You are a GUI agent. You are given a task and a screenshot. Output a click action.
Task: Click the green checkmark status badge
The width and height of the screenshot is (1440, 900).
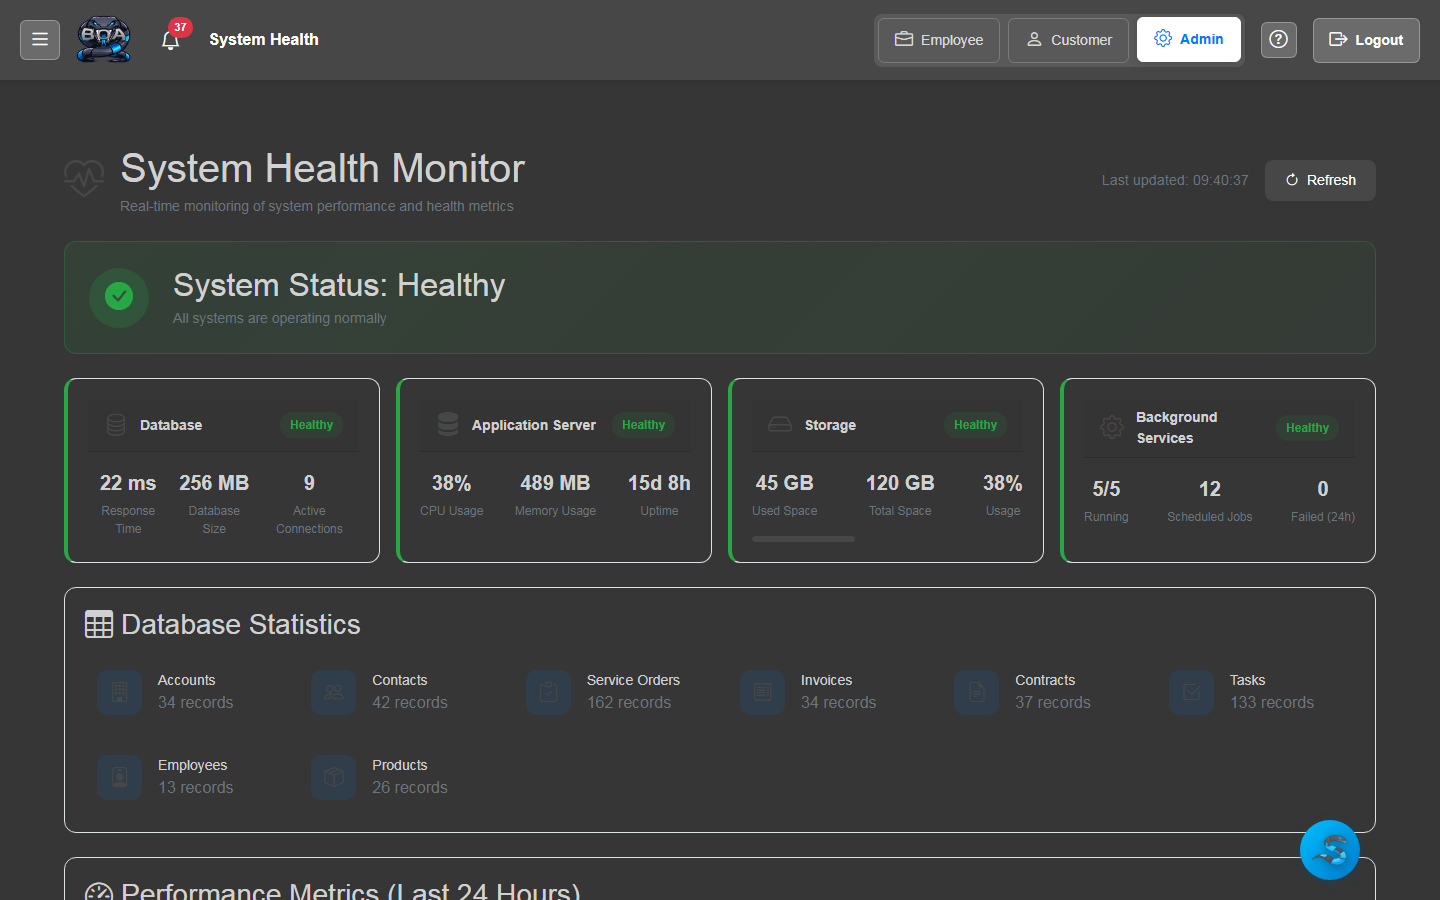pyautogui.click(x=119, y=298)
